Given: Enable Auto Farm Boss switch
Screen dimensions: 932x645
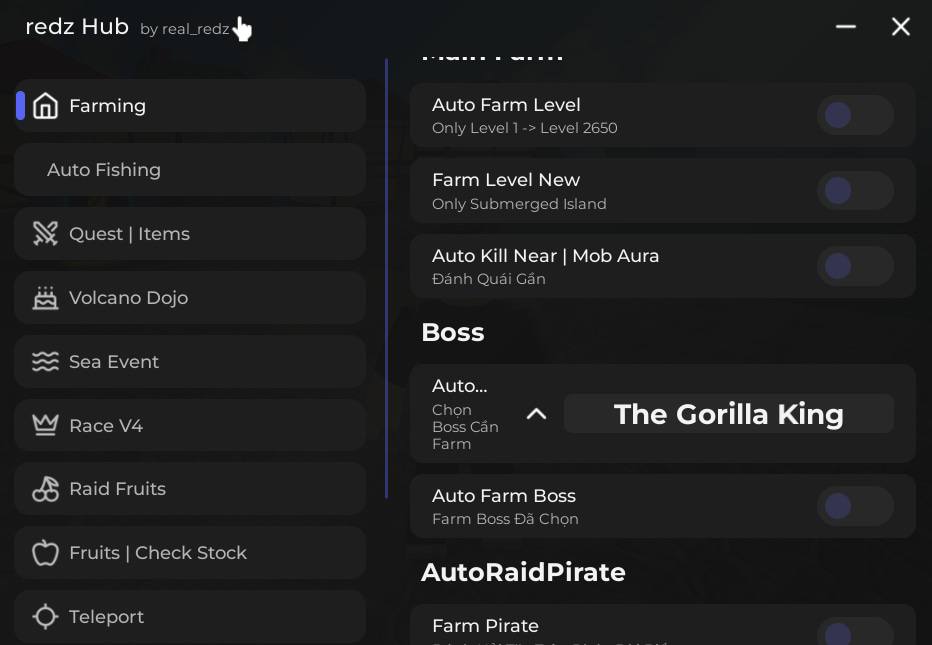Looking at the screenshot, I should pyautogui.click(x=855, y=506).
